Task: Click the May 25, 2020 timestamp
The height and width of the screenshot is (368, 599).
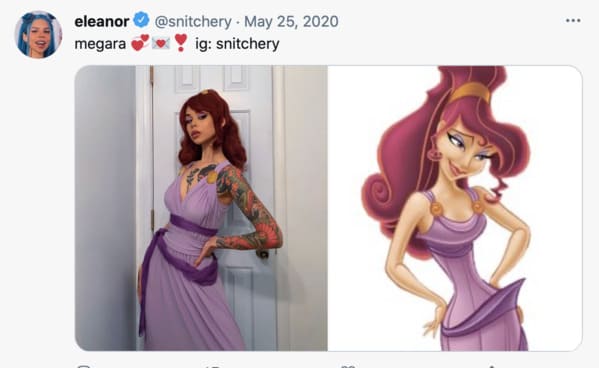Action: tap(291, 21)
